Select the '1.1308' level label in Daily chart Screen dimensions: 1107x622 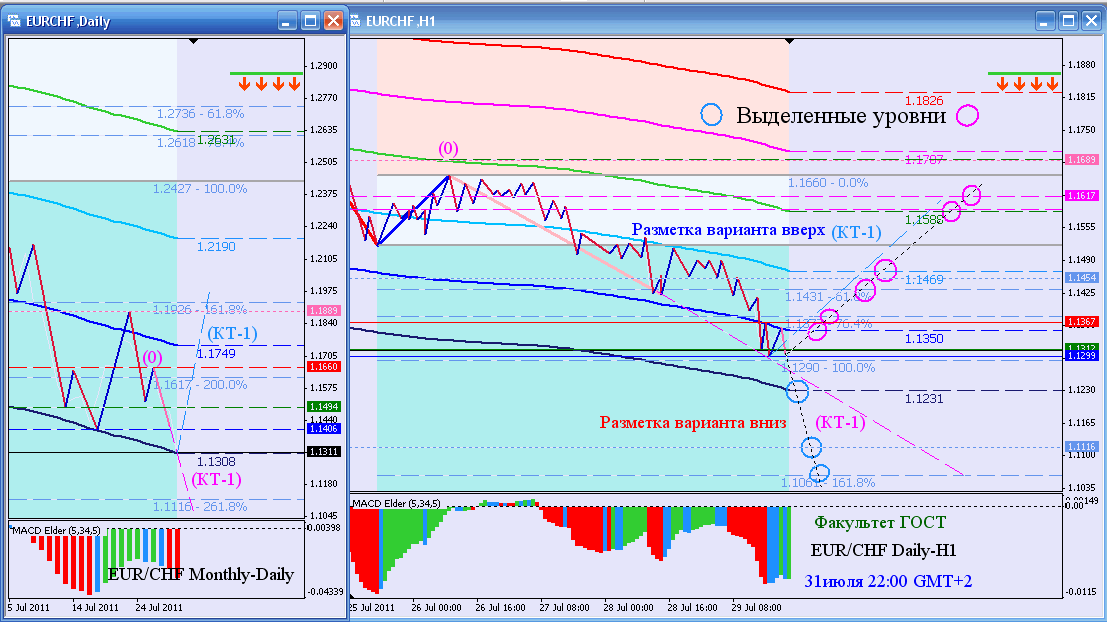pyautogui.click(x=216, y=462)
